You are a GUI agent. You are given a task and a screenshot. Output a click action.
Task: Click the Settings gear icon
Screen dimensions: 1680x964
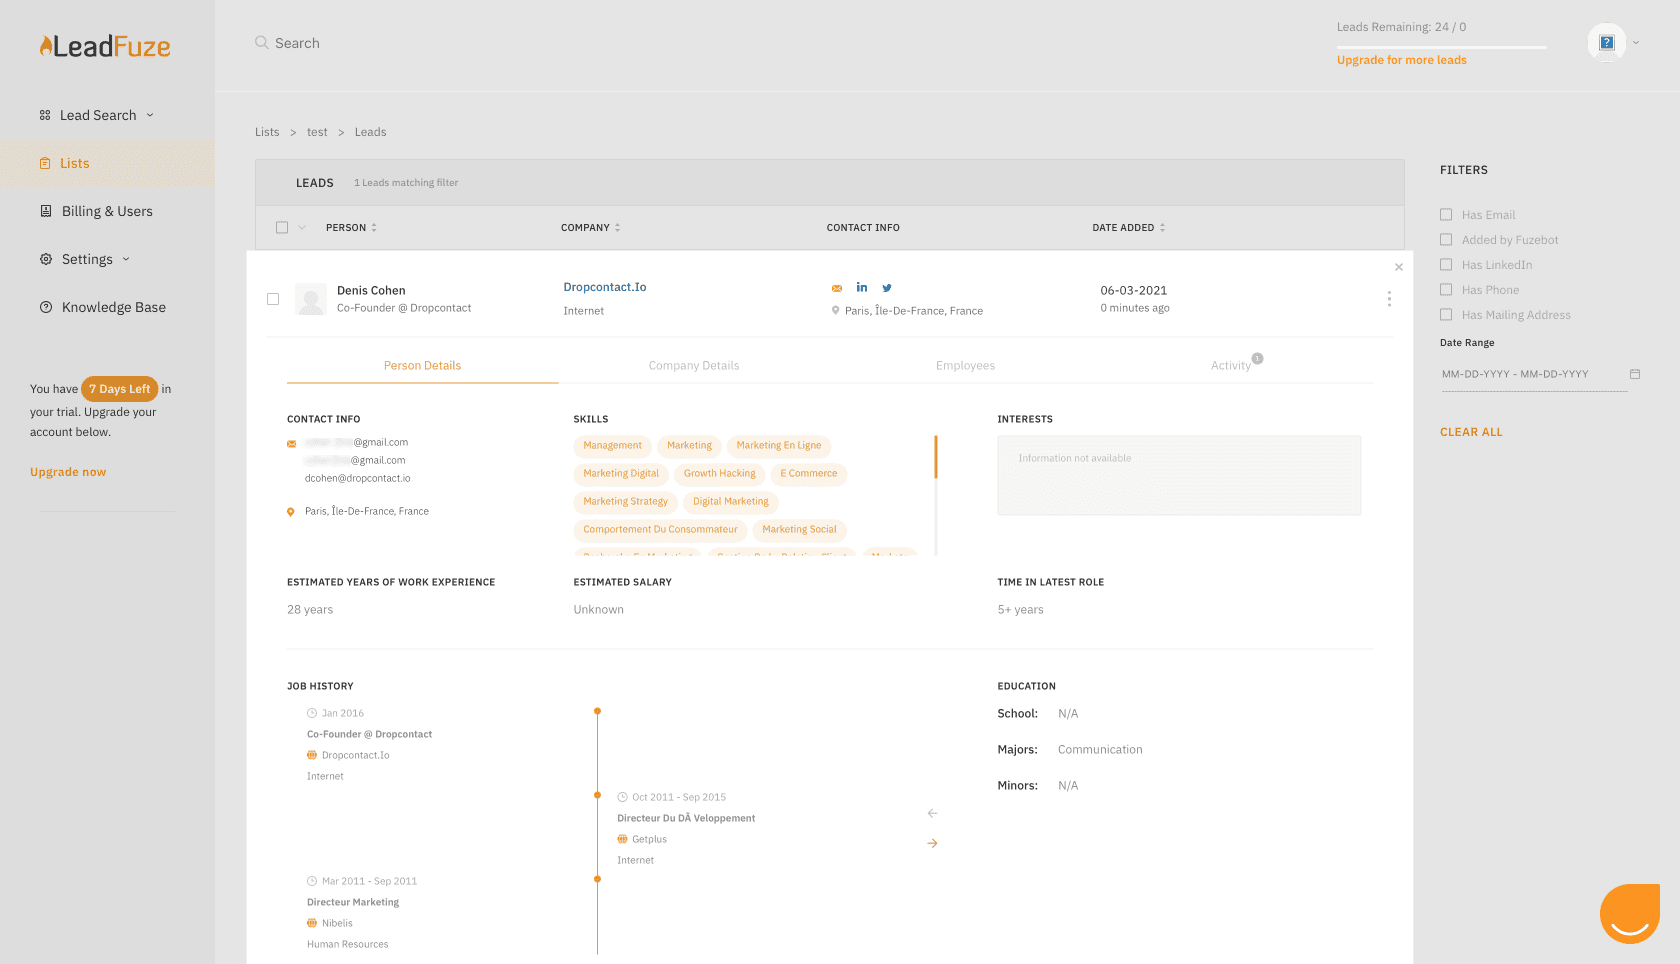click(46, 259)
